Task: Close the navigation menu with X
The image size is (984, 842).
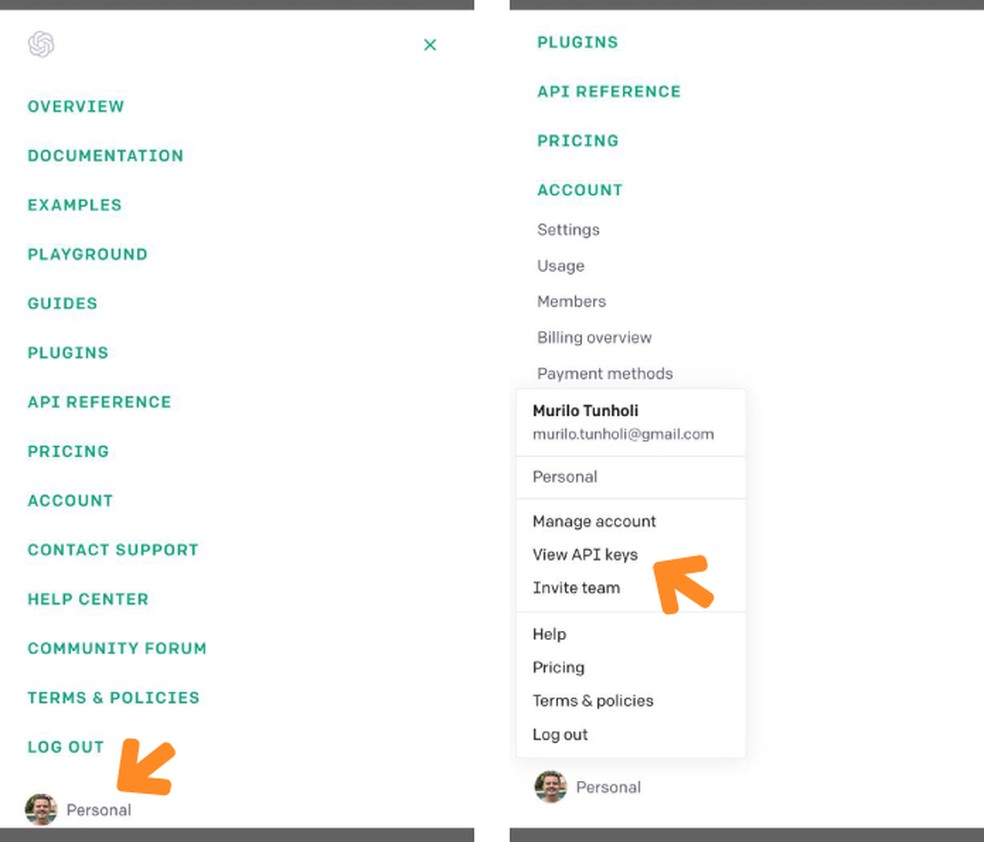Action: 430,45
